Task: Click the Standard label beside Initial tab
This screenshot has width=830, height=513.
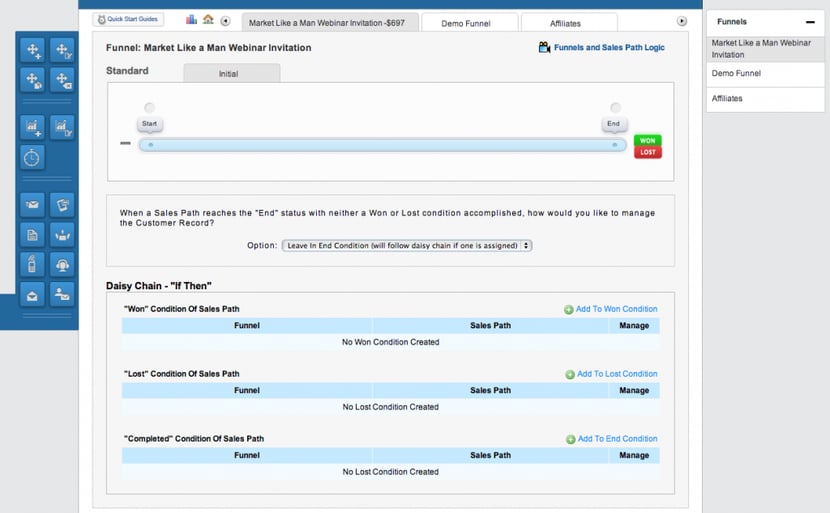Action: tap(127, 71)
